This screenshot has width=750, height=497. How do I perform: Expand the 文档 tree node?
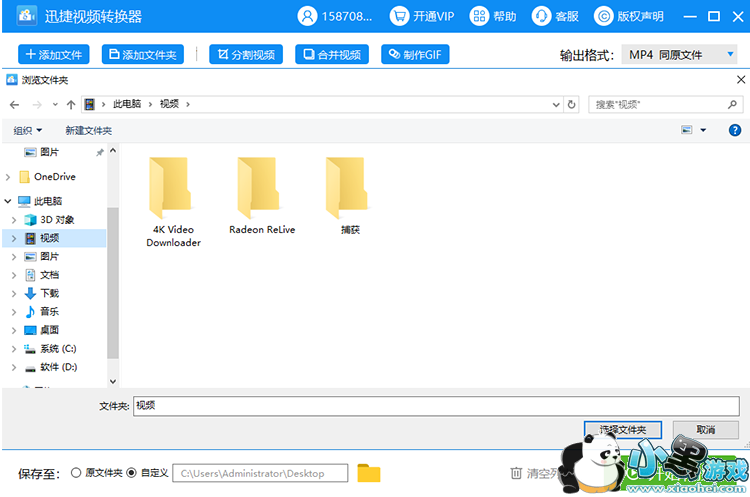point(14,276)
